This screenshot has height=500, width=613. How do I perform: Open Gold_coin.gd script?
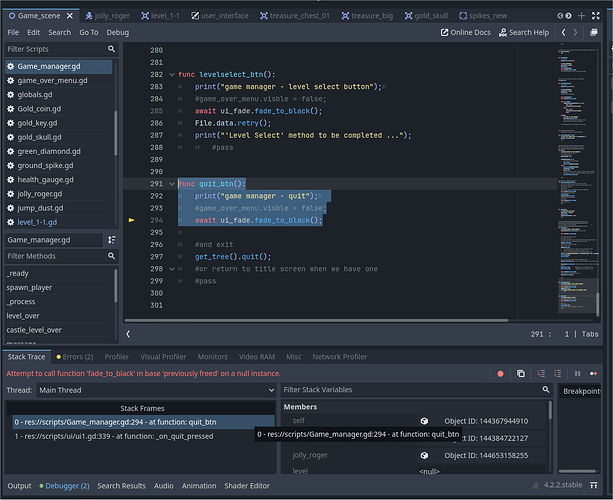tap(59, 109)
